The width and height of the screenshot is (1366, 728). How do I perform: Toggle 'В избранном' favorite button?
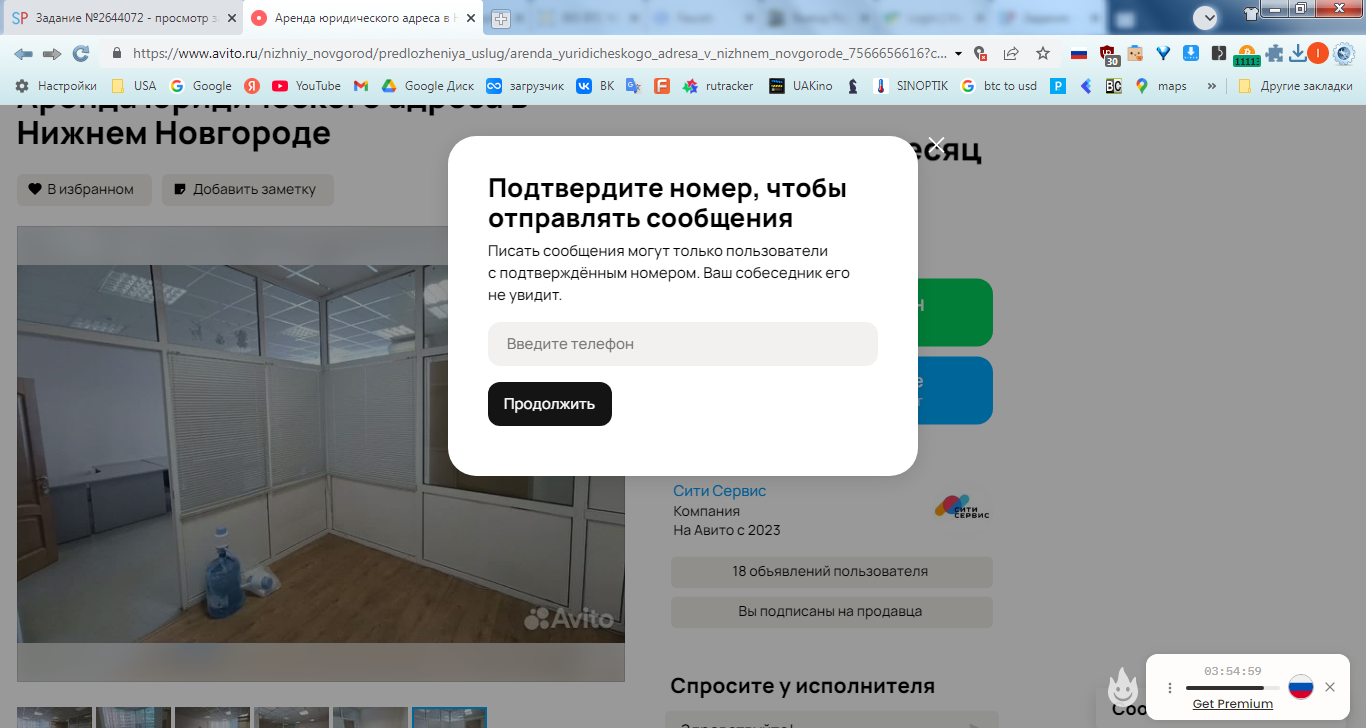coord(84,189)
